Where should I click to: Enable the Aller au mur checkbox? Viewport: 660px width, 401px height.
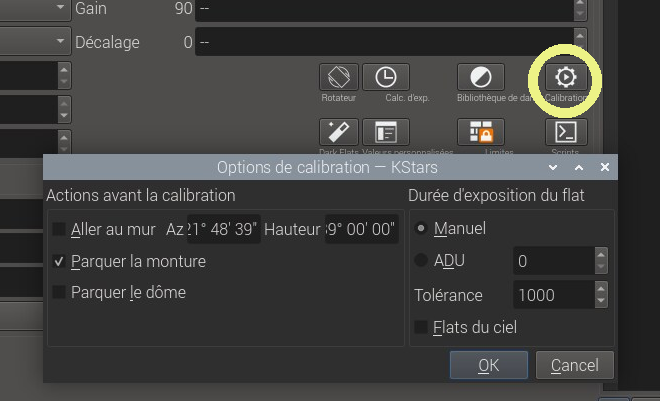tap(60, 229)
